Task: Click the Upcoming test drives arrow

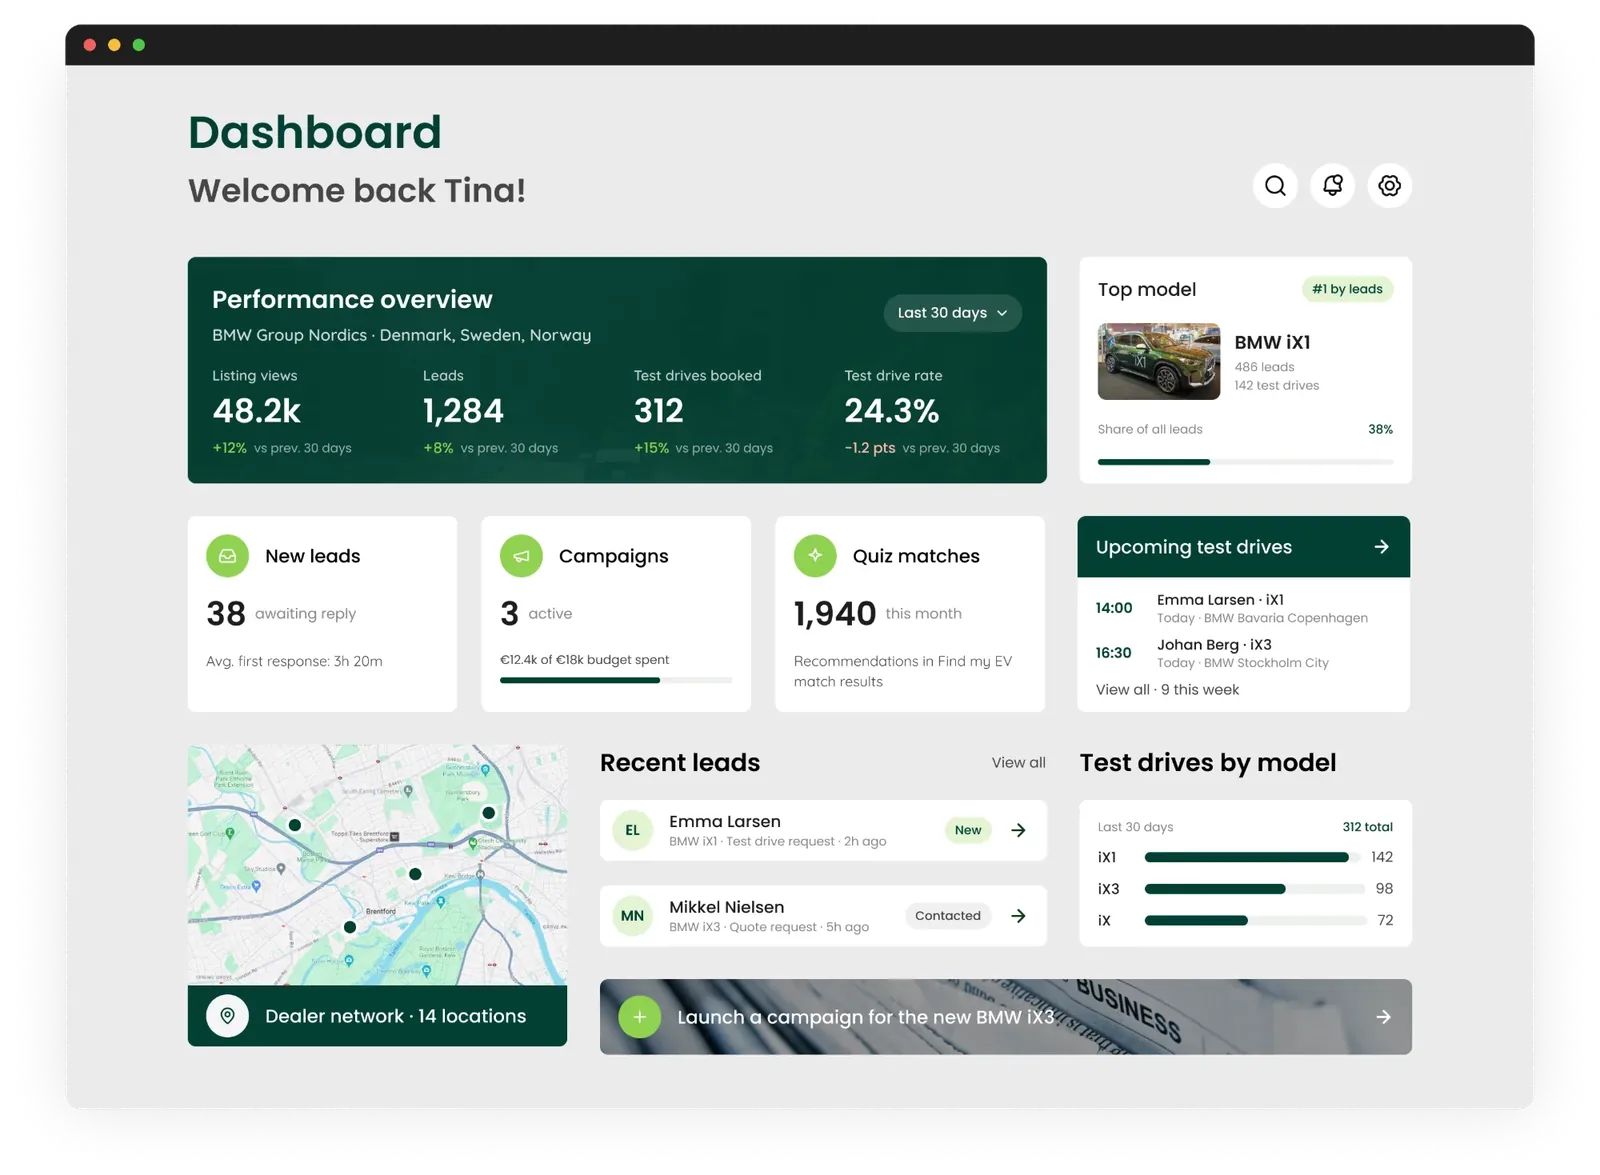Action: coord(1381,547)
